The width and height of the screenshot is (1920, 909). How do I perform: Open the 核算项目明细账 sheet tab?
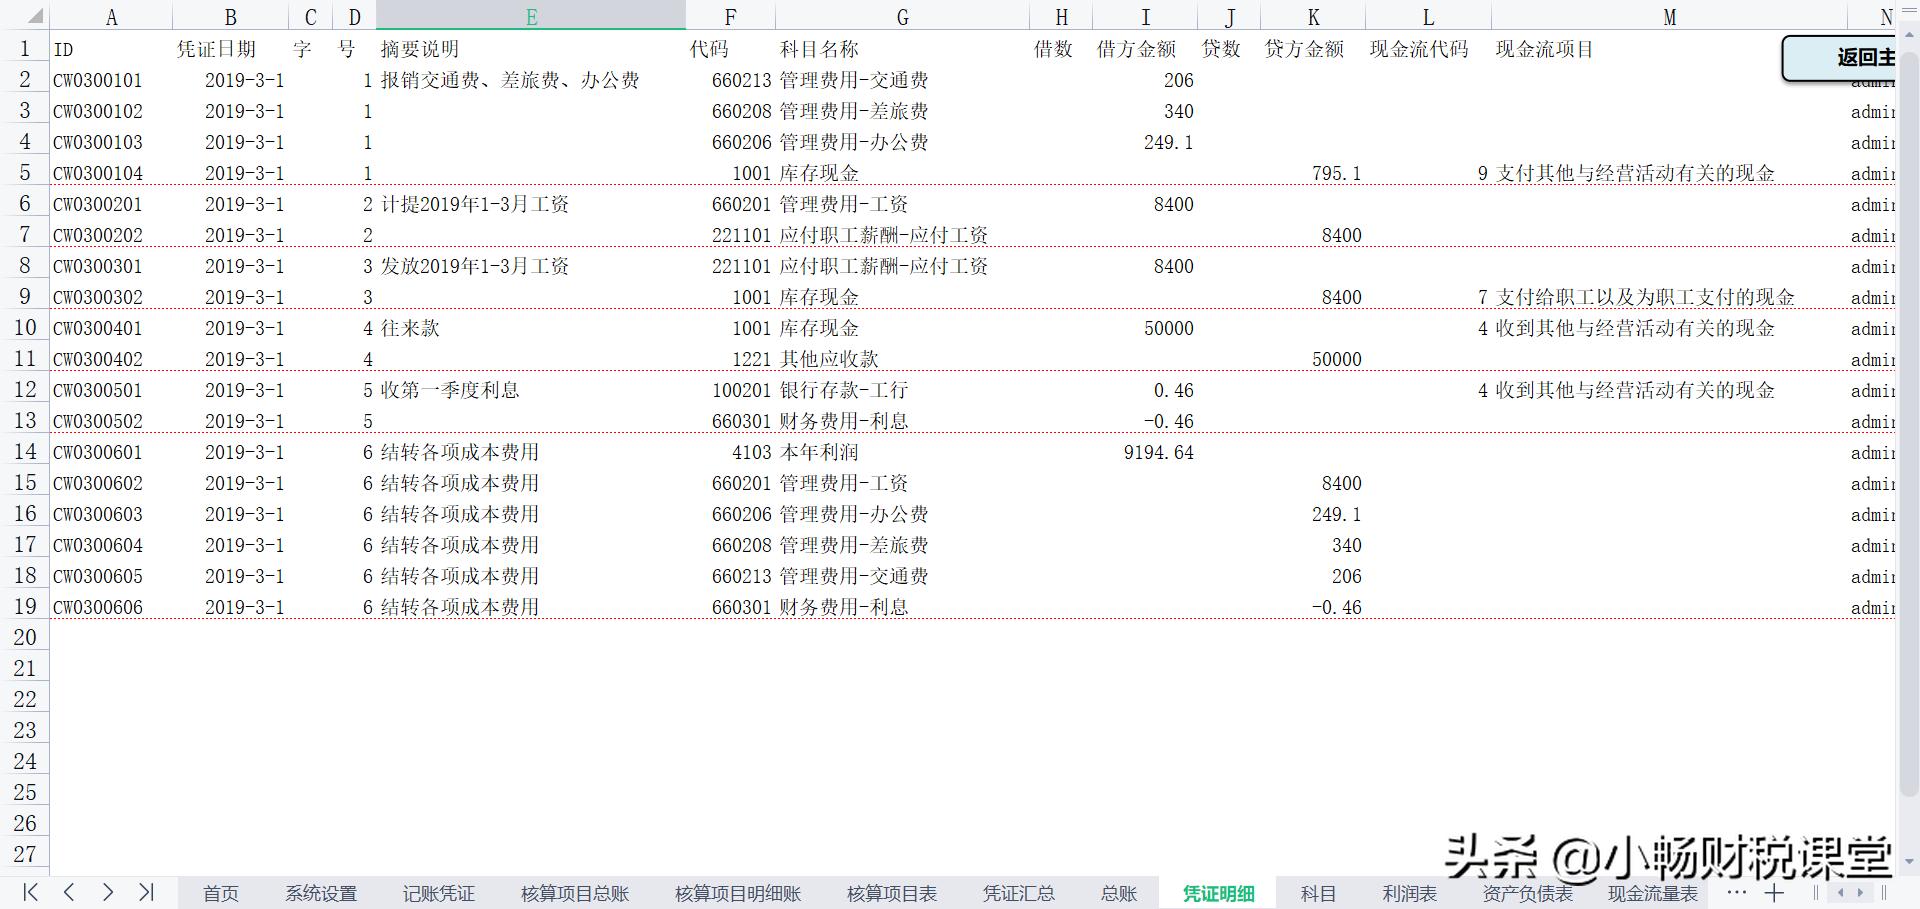pyautogui.click(x=738, y=893)
